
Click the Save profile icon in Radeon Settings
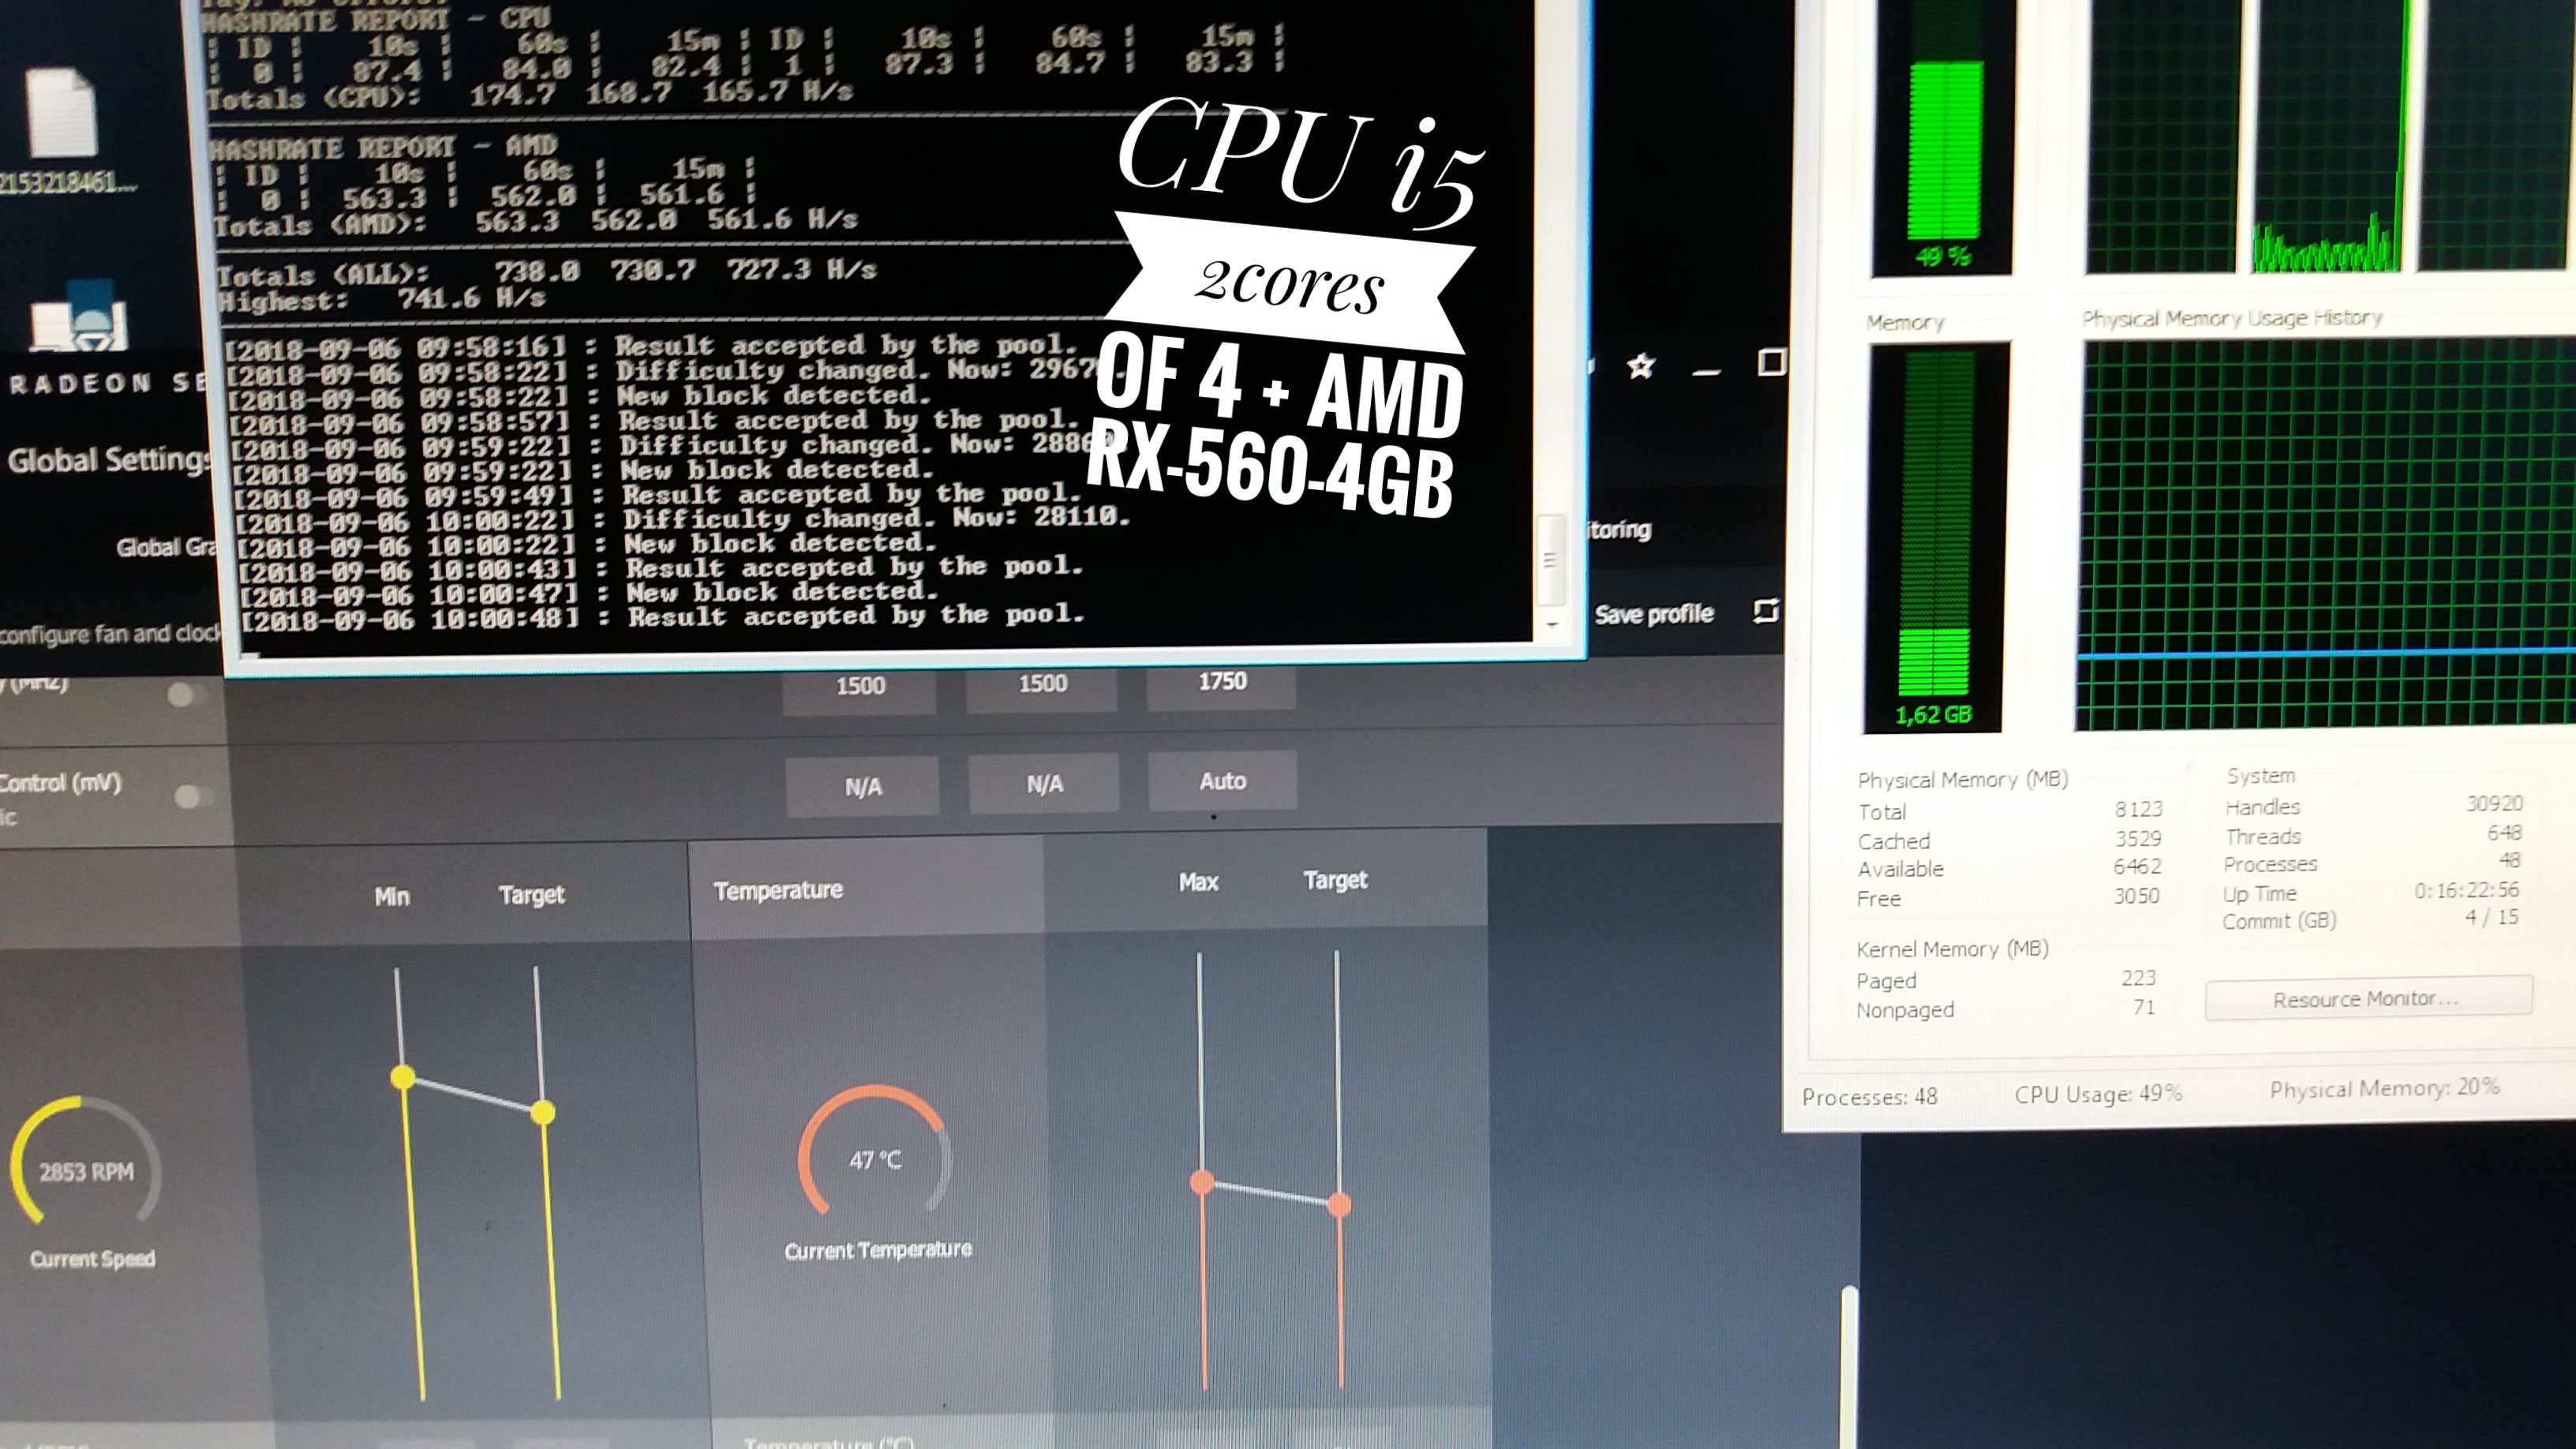[x=1766, y=610]
